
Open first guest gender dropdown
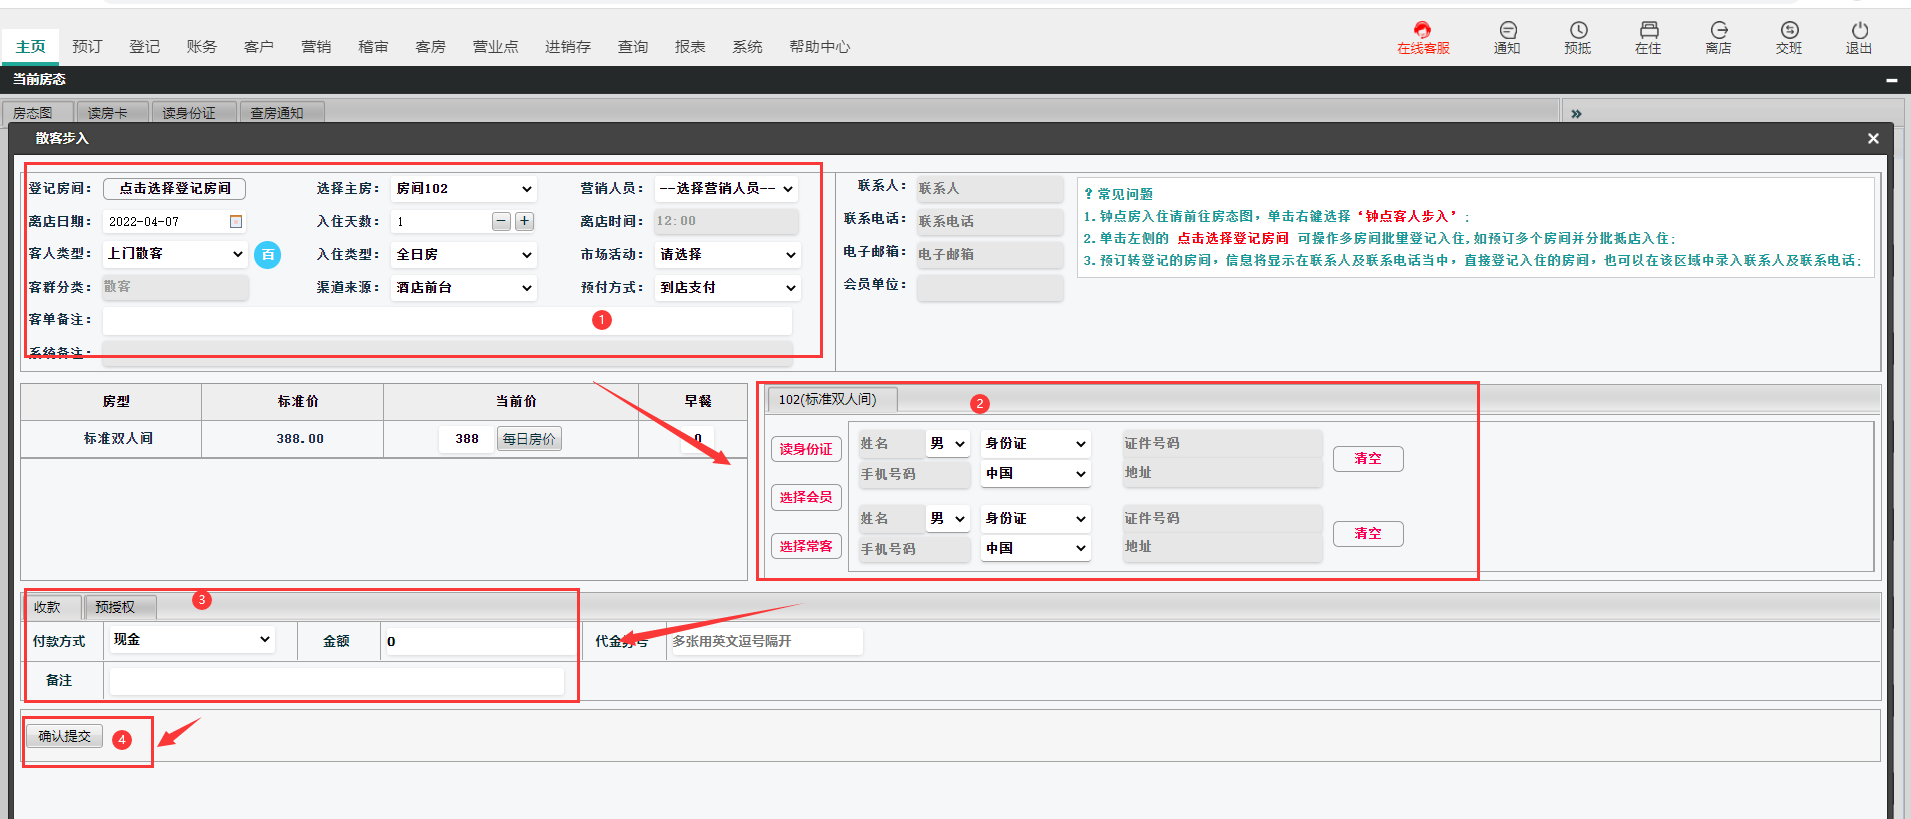947,443
